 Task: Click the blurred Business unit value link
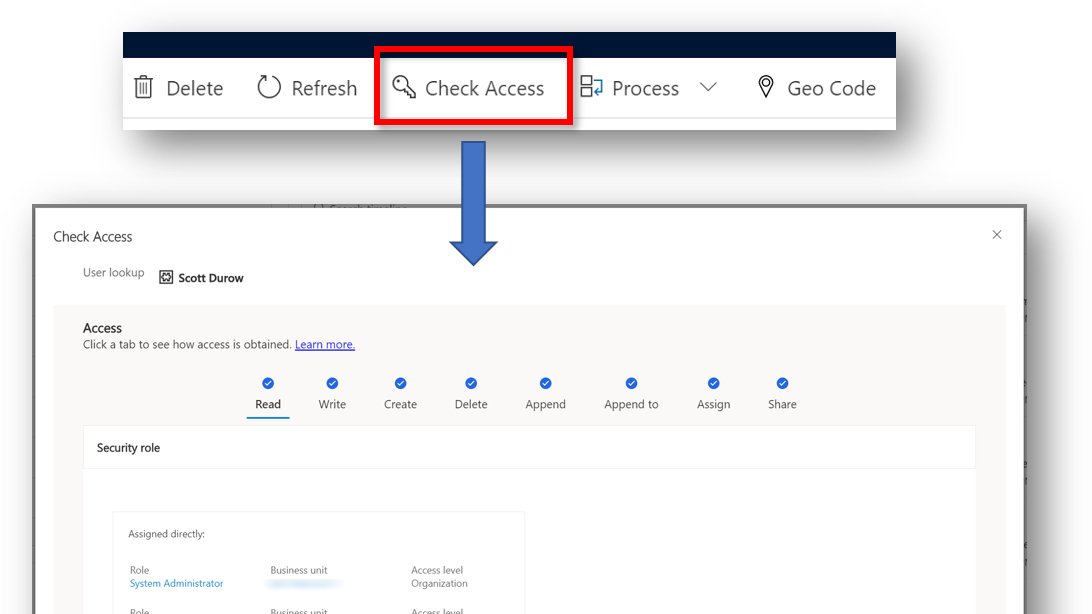(x=304, y=583)
